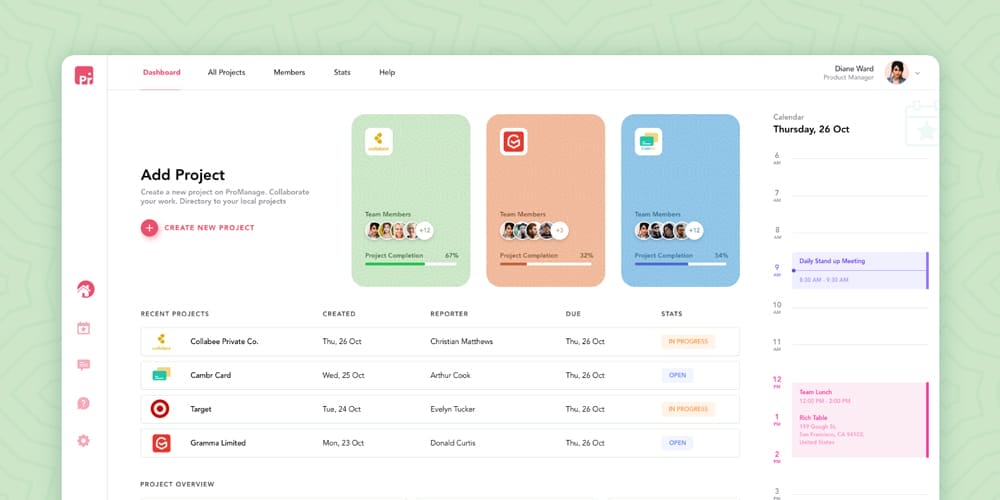
Task: Click +12 members badge on green card
Action: tap(425, 231)
